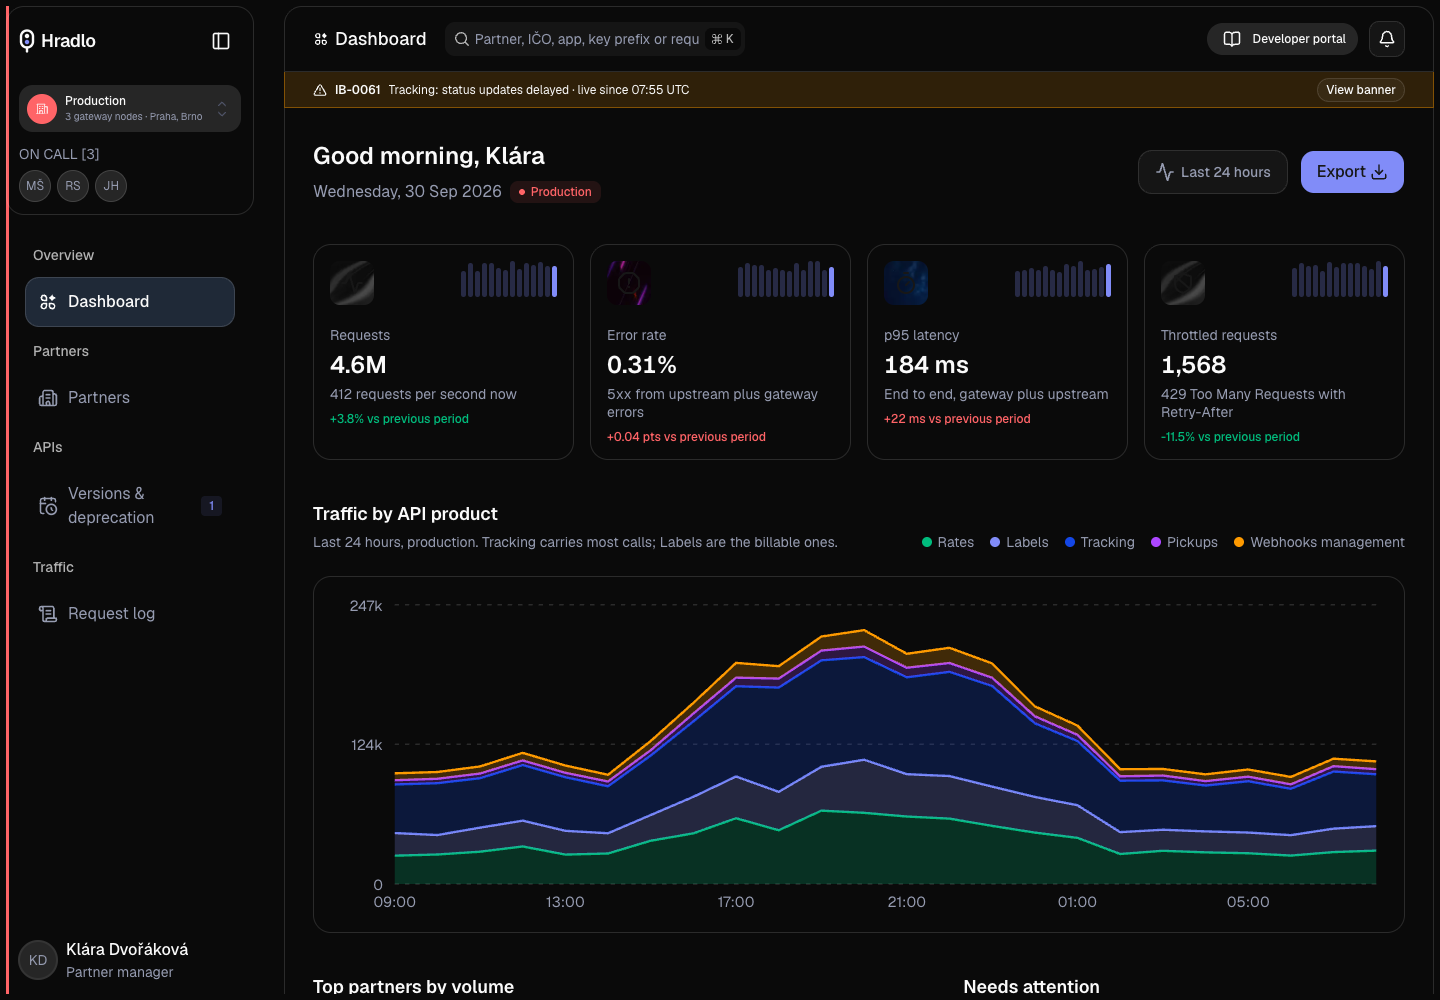The image size is (1440, 1000).
Task: Click the Top partners by volume heading
Action: click(x=413, y=986)
